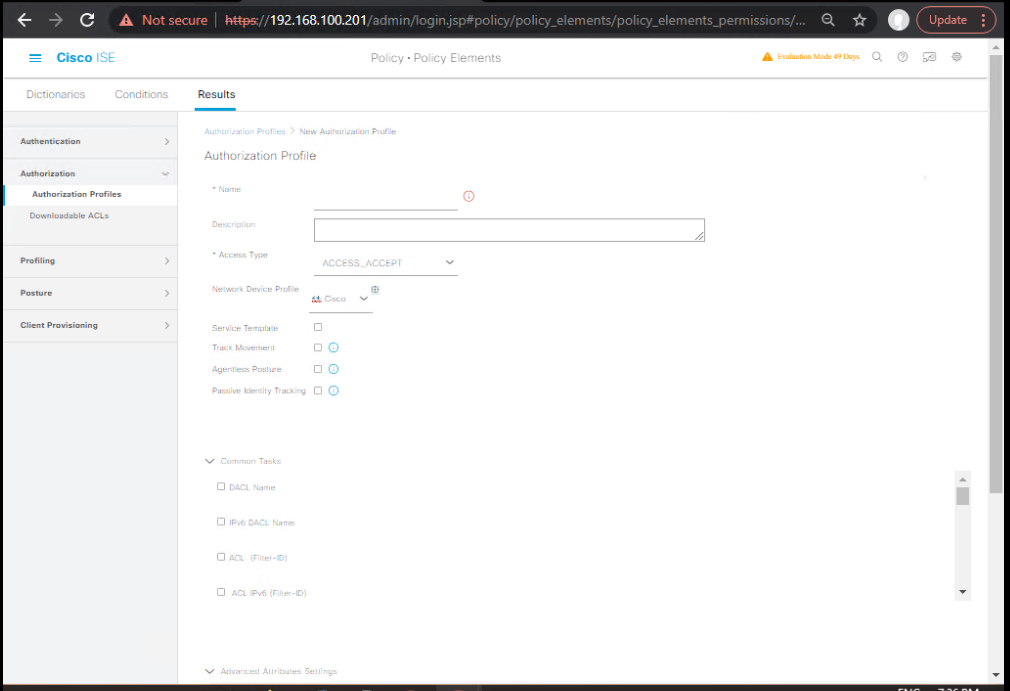This screenshot has width=1010, height=691.
Task: Click the main page scrollbar thumb
Action: click(x=996, y=274)
